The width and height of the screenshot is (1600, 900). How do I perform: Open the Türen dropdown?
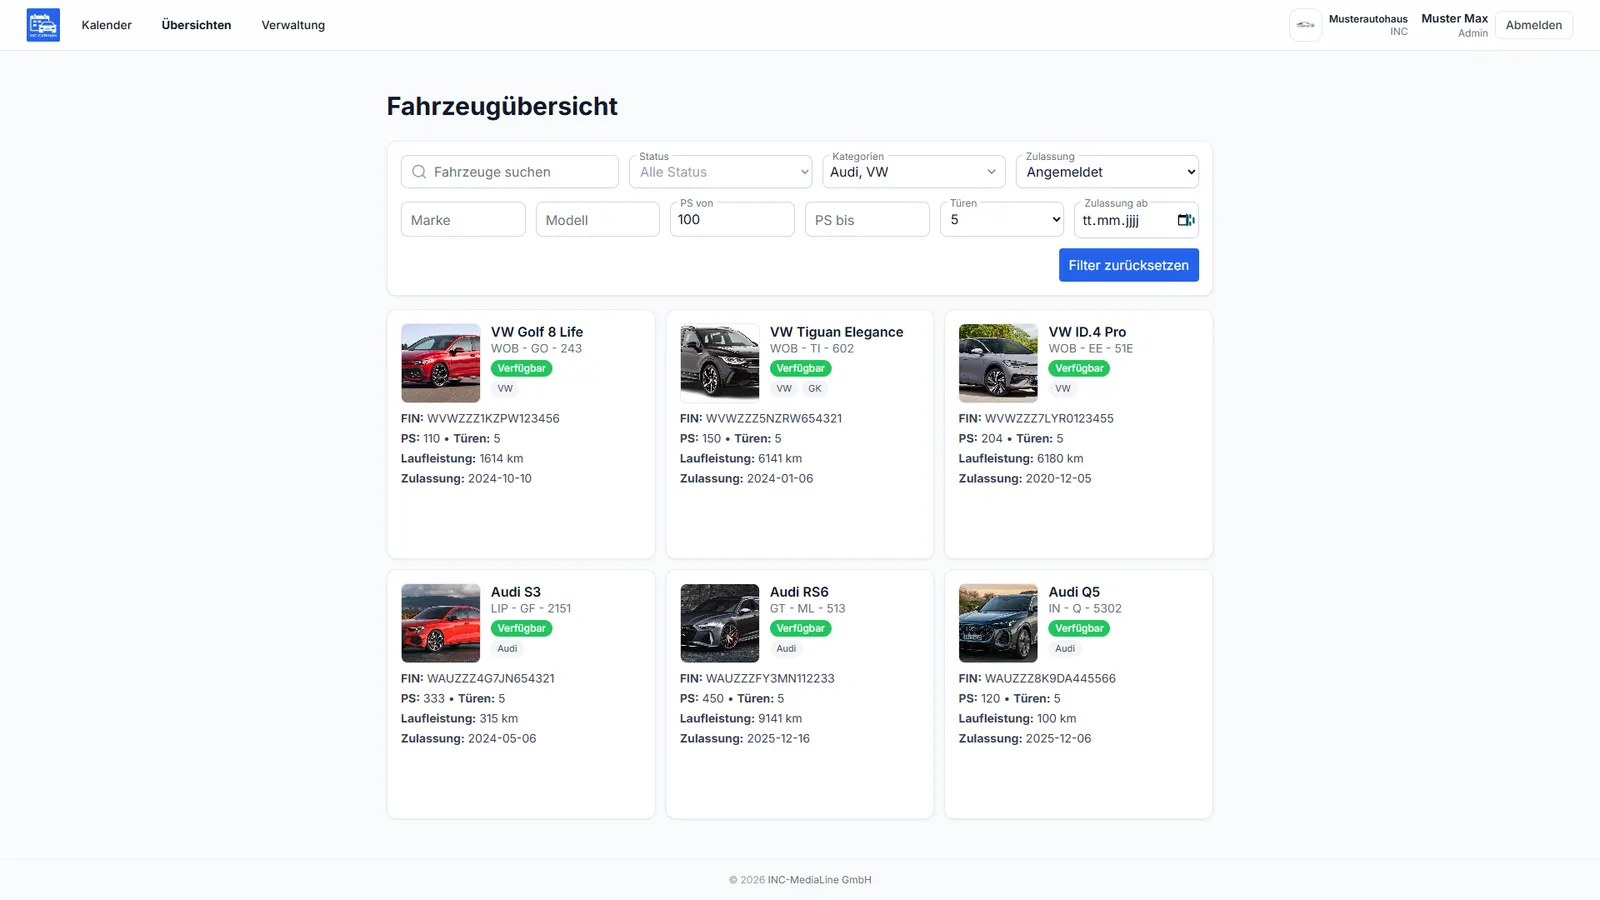(1002, 220)
